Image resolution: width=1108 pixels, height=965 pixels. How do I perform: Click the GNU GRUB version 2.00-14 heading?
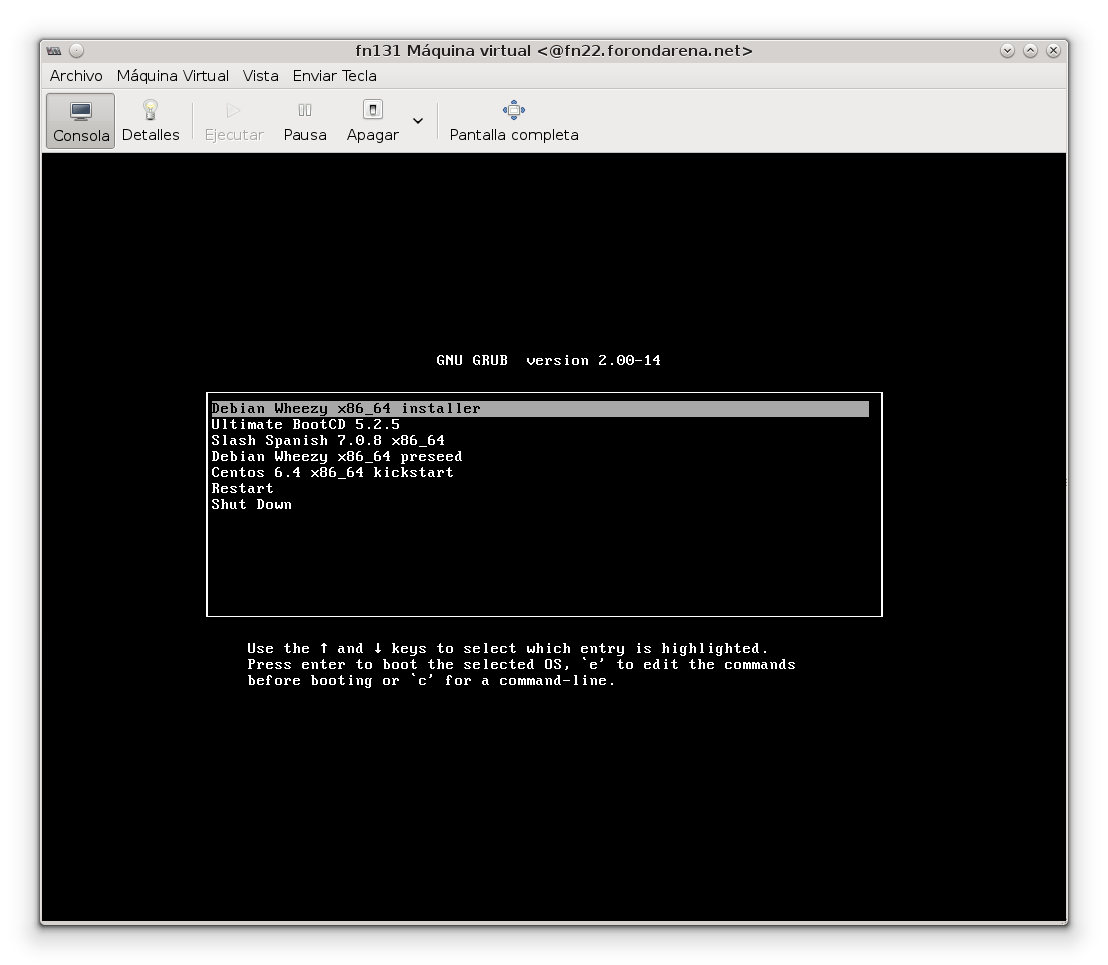(548, 360)
